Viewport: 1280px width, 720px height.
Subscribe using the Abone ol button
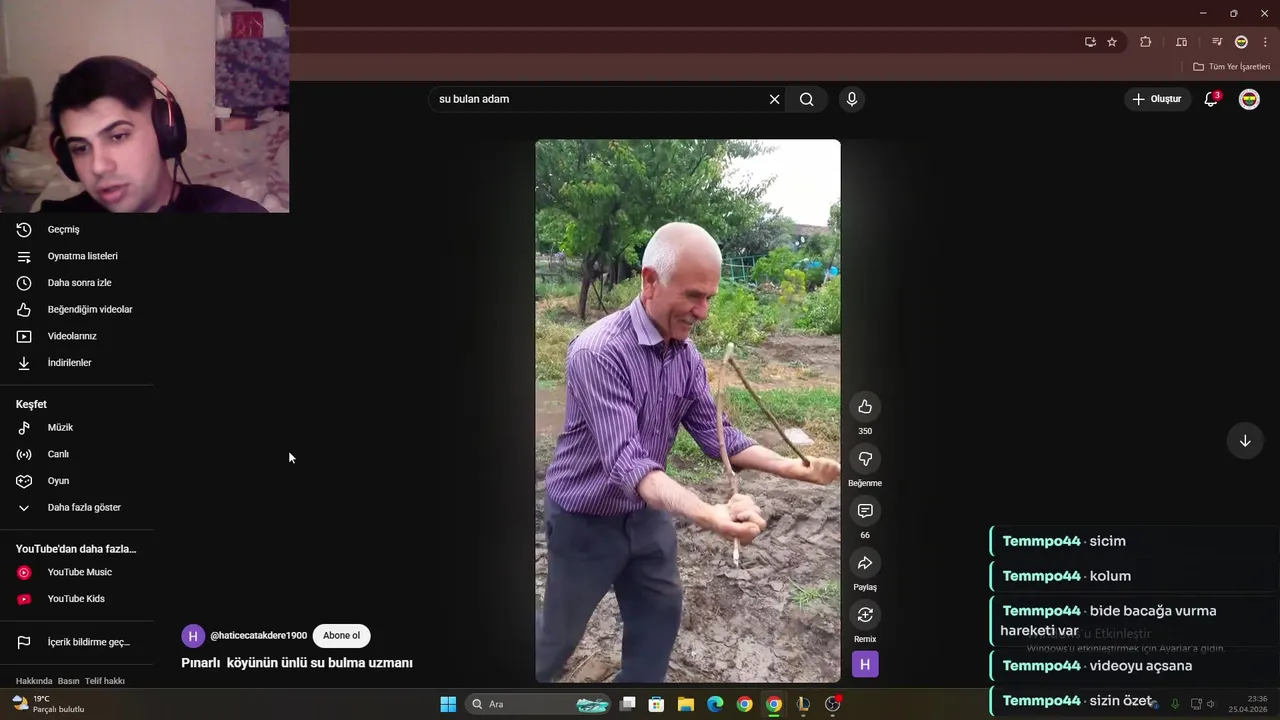(x=341, y=636)
